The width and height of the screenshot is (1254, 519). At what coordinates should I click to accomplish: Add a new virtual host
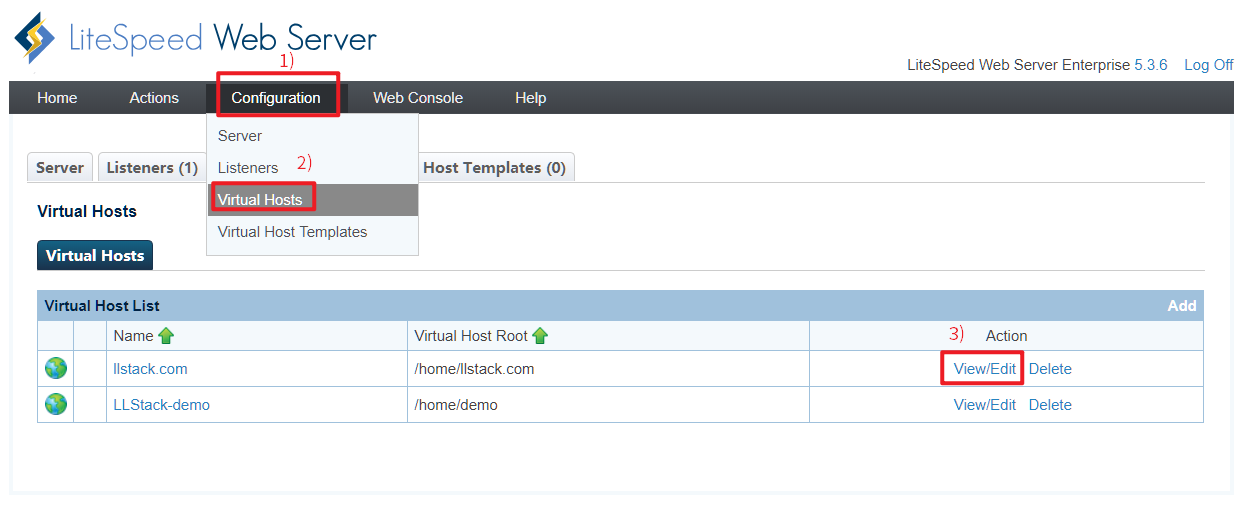1181,306
